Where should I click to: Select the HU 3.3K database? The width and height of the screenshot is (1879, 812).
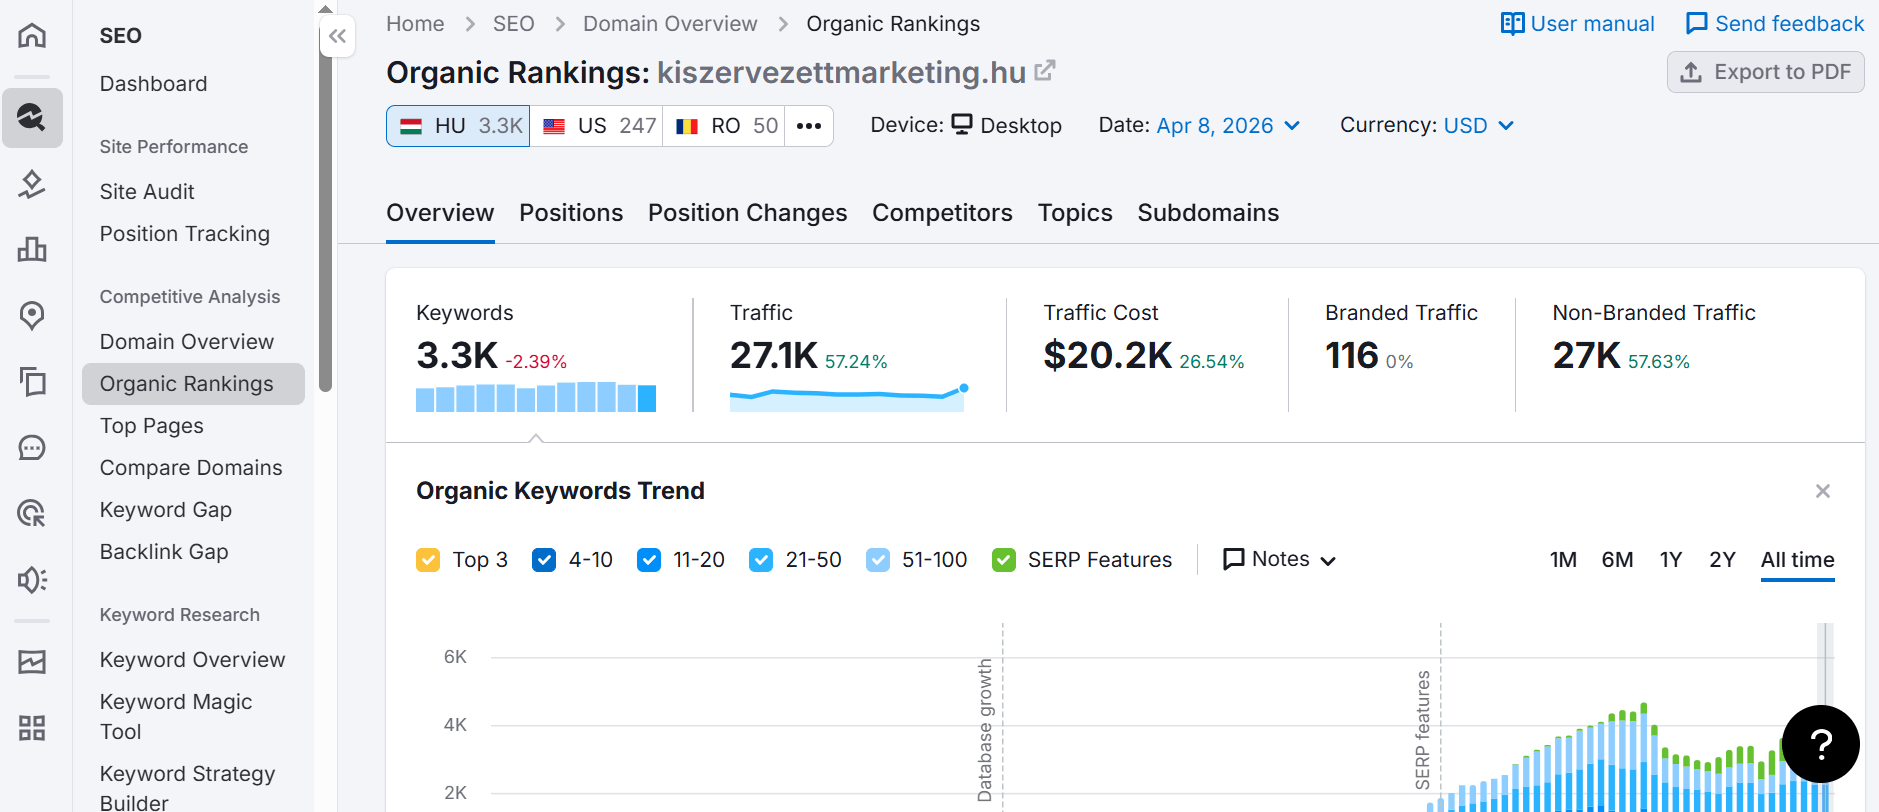coord(458,126)
